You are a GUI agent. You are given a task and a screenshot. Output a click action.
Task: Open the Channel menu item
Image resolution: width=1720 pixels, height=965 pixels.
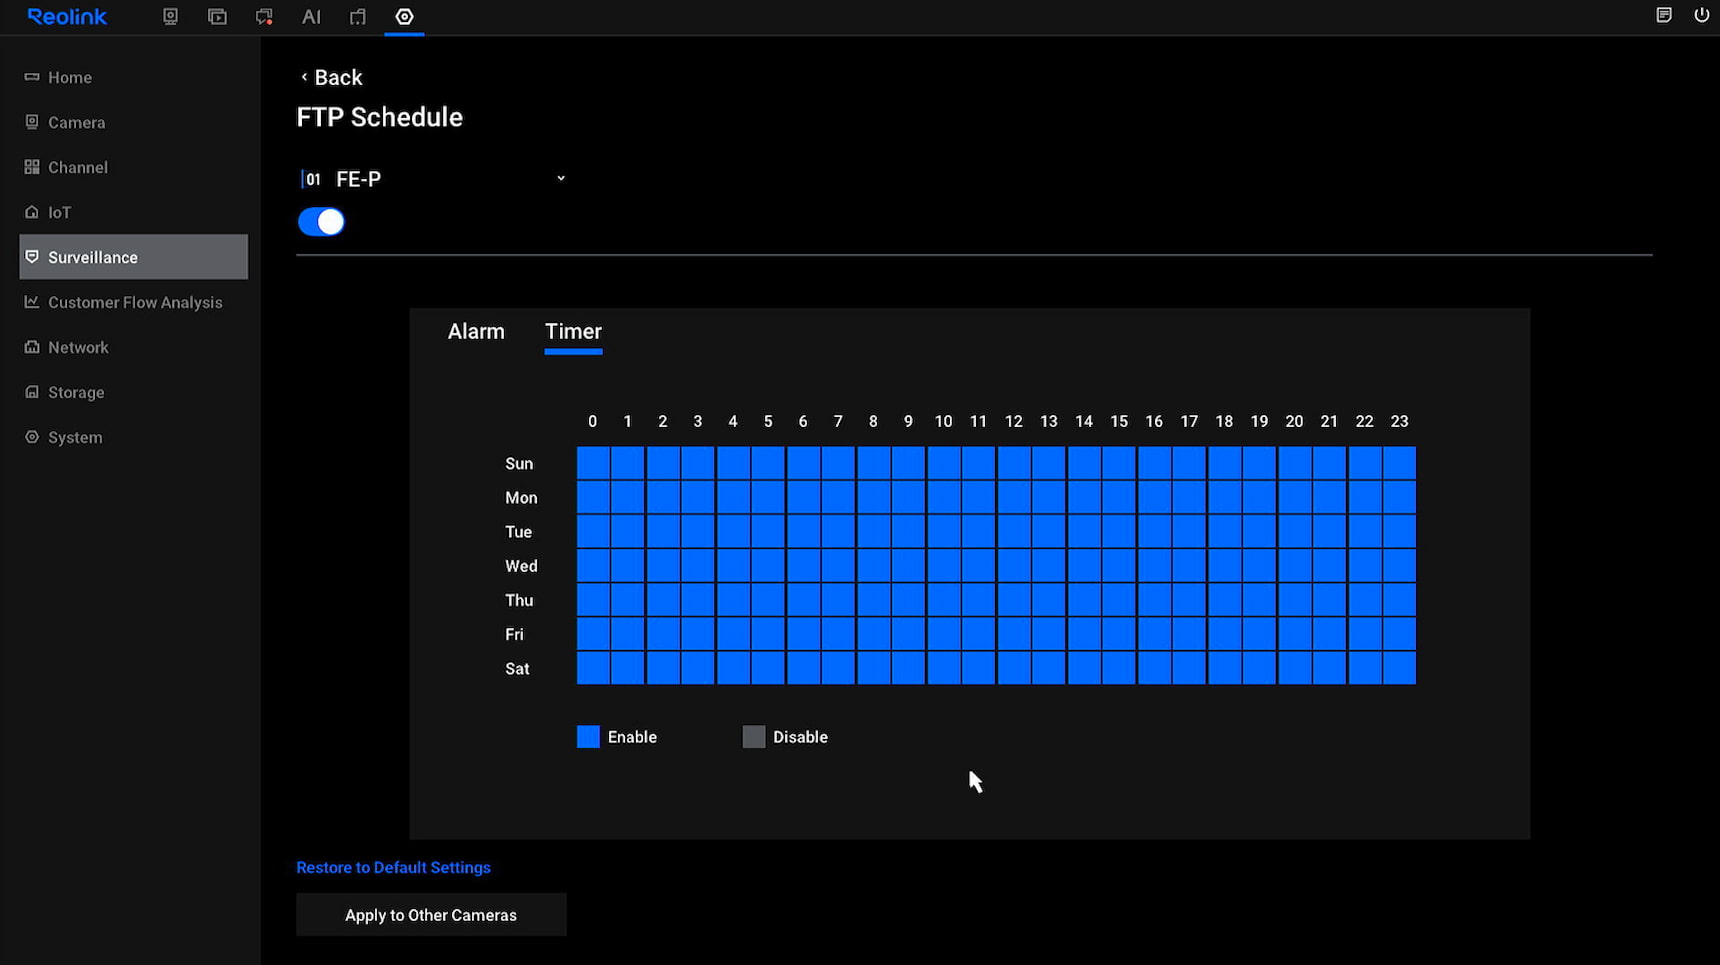click(133, 167)
